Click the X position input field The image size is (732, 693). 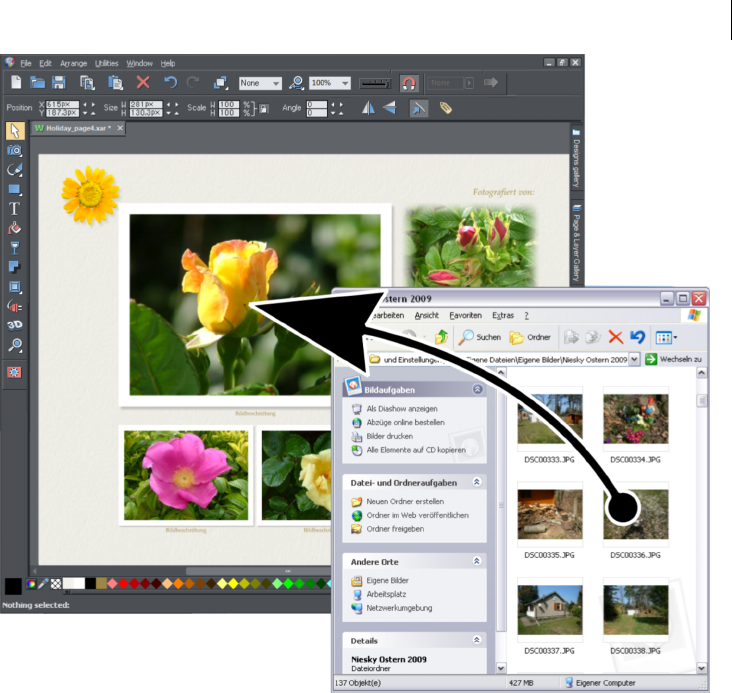(x=63, y=104)
